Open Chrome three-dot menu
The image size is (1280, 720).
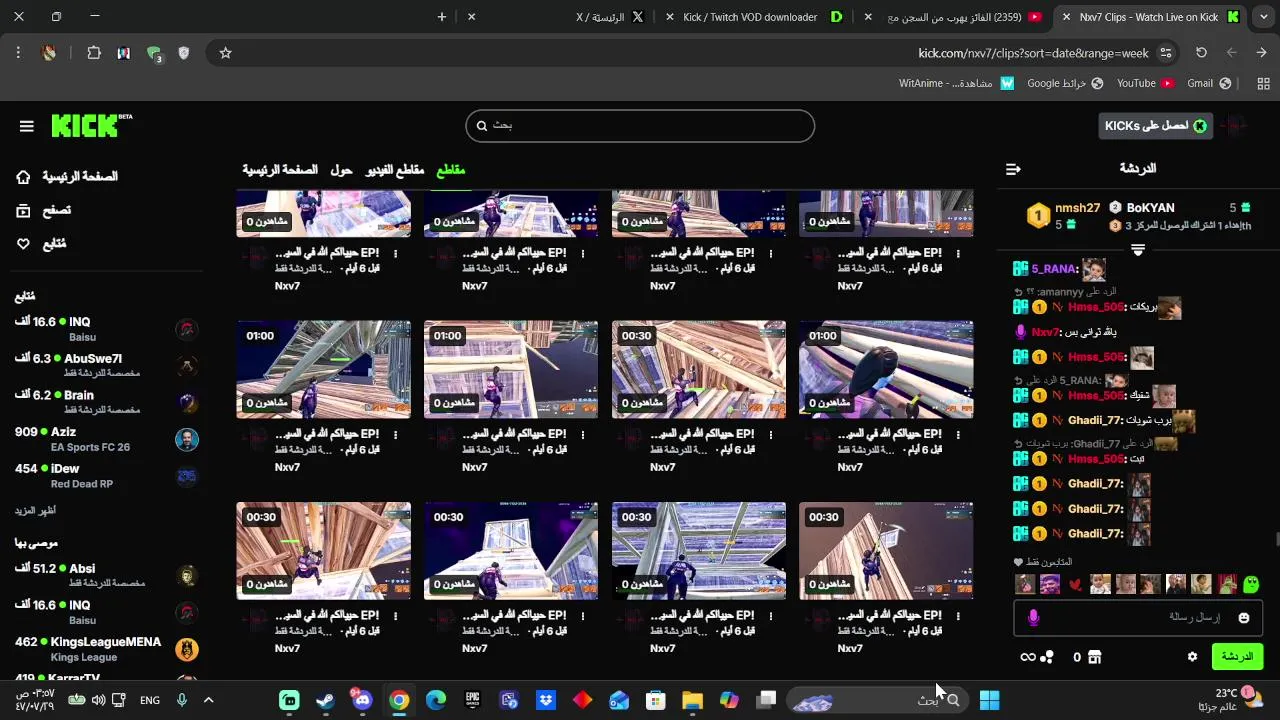(x=18, y=53)
